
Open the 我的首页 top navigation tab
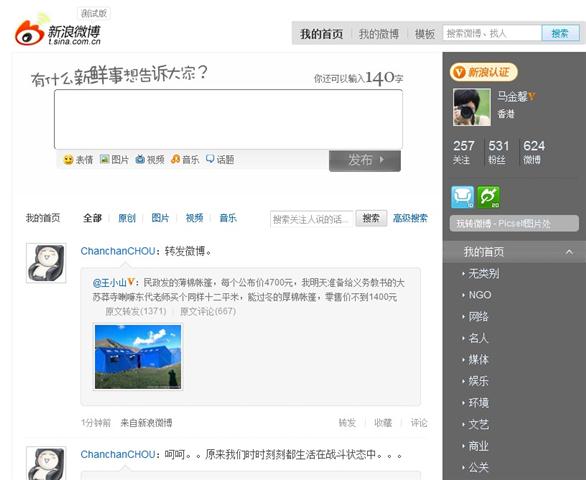(321, 34)
